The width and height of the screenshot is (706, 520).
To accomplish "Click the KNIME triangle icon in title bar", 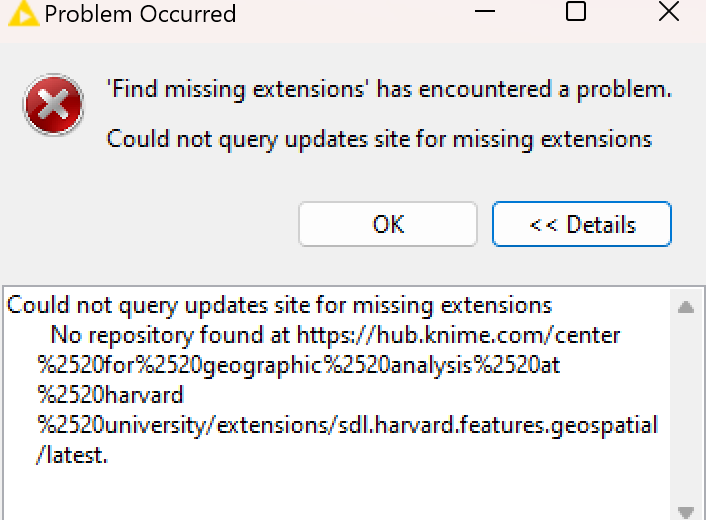I will (x=23, y=13).
